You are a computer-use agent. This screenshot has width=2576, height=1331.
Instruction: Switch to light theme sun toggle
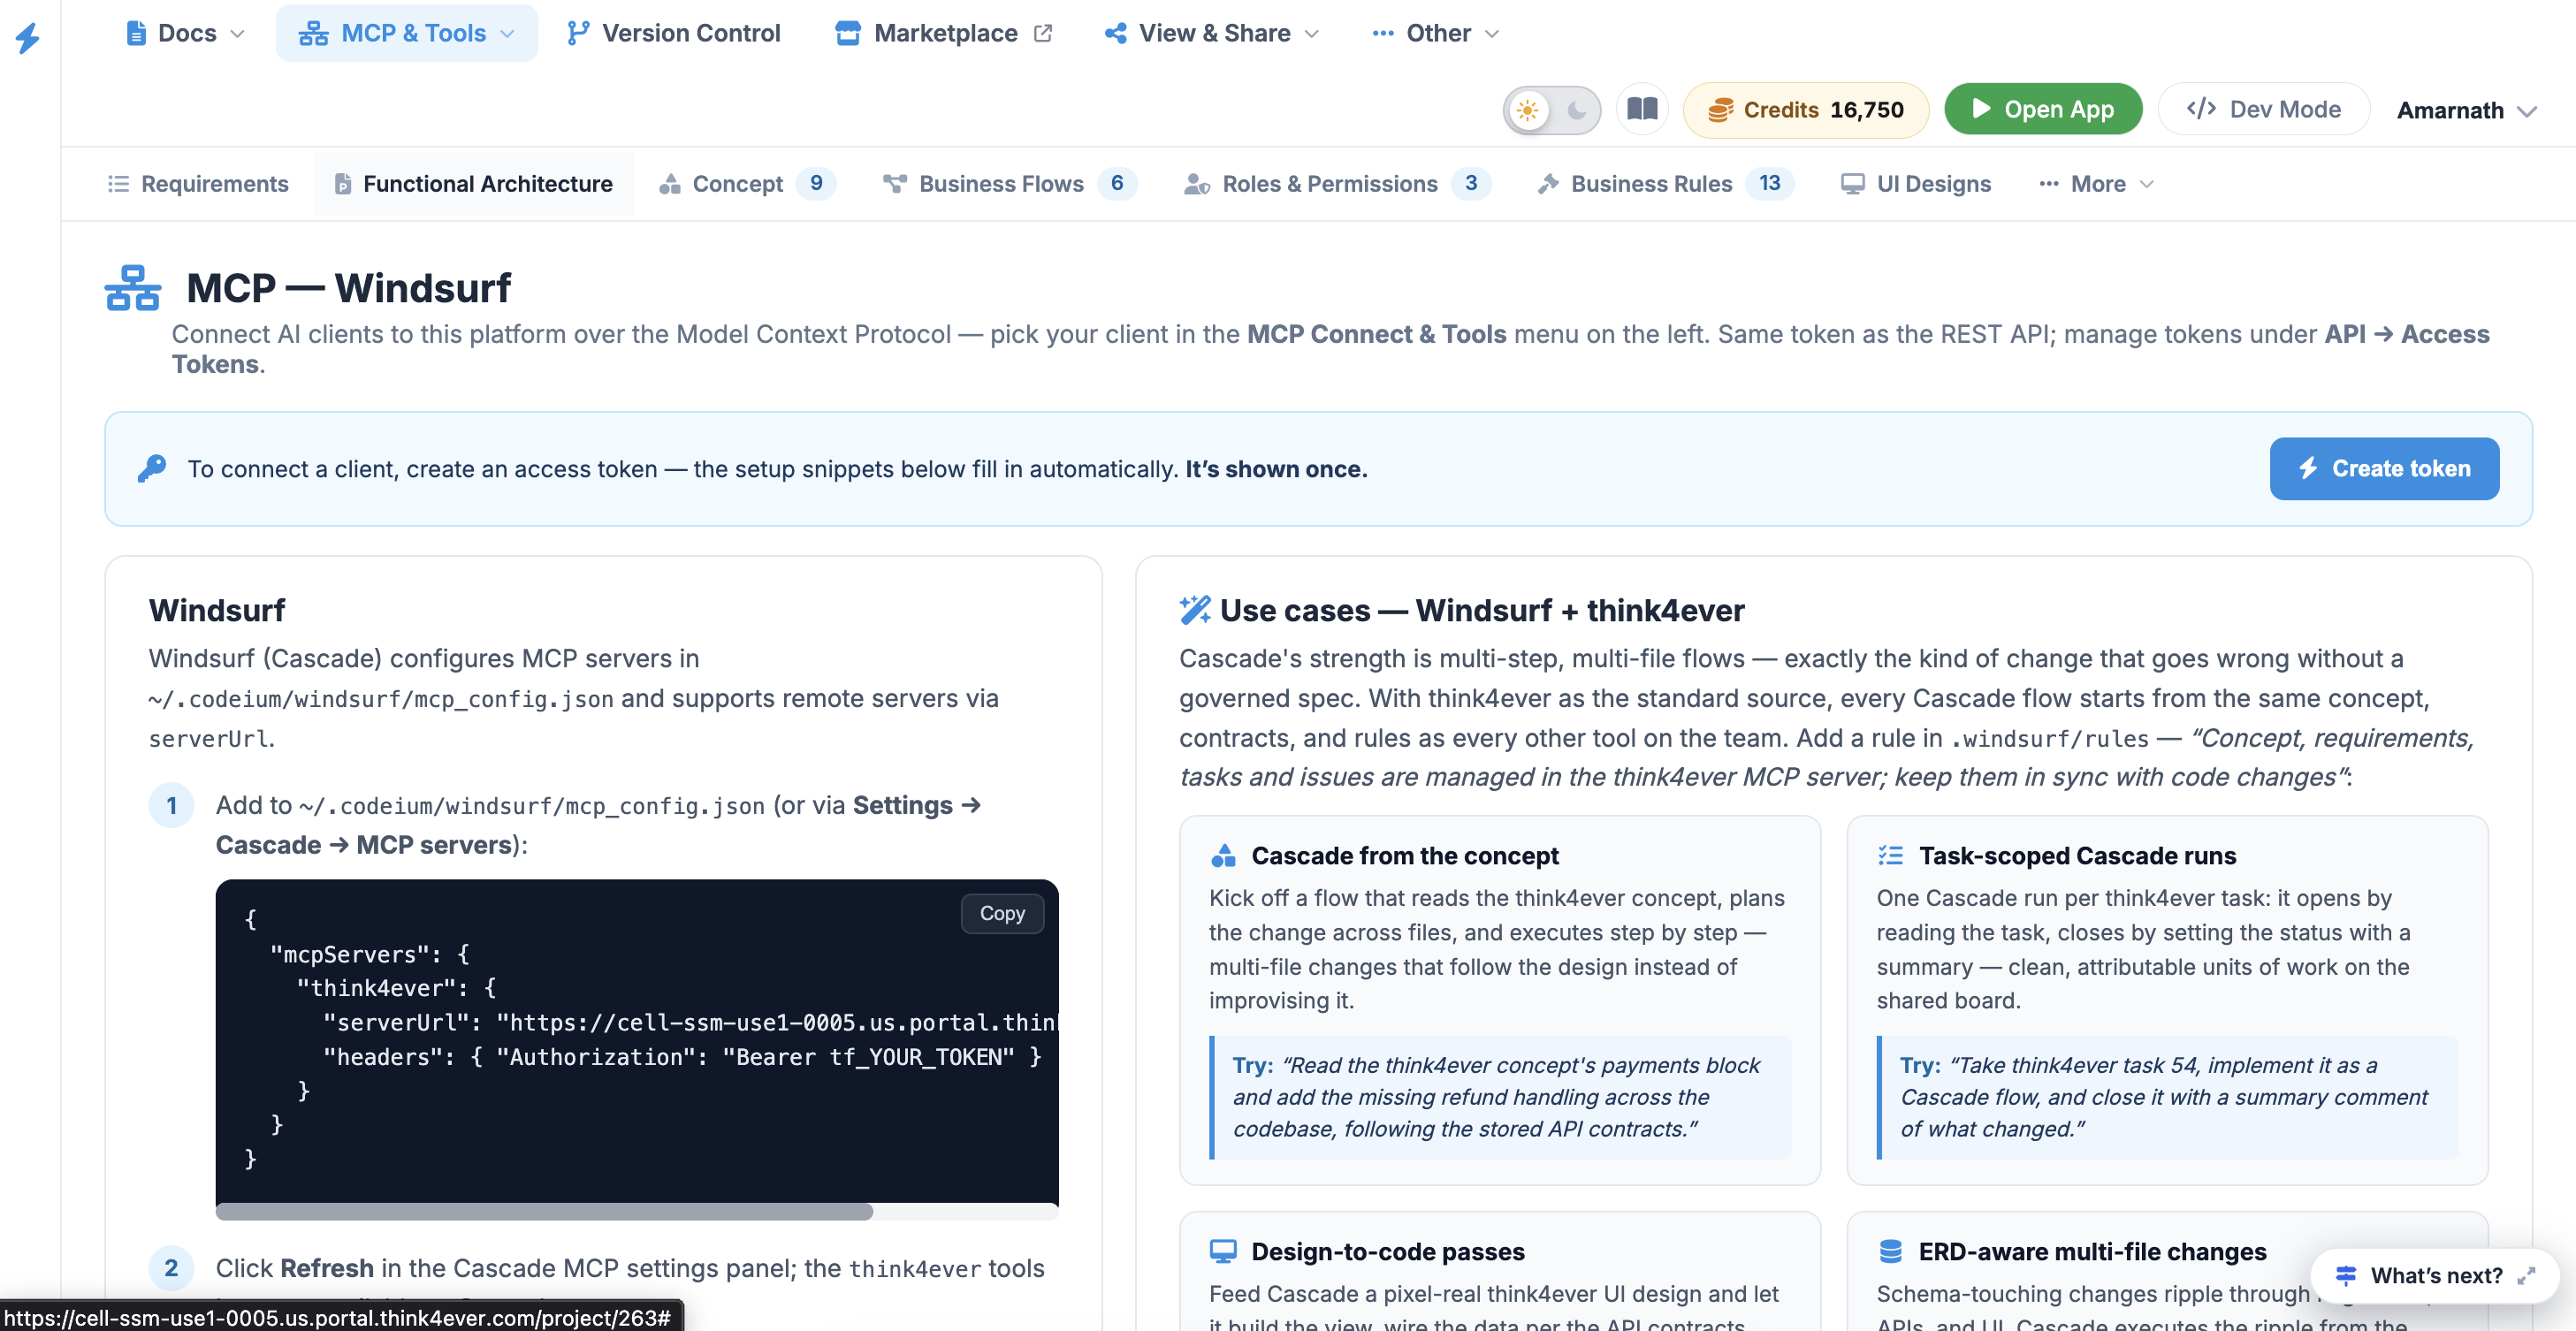point(1528,110)
